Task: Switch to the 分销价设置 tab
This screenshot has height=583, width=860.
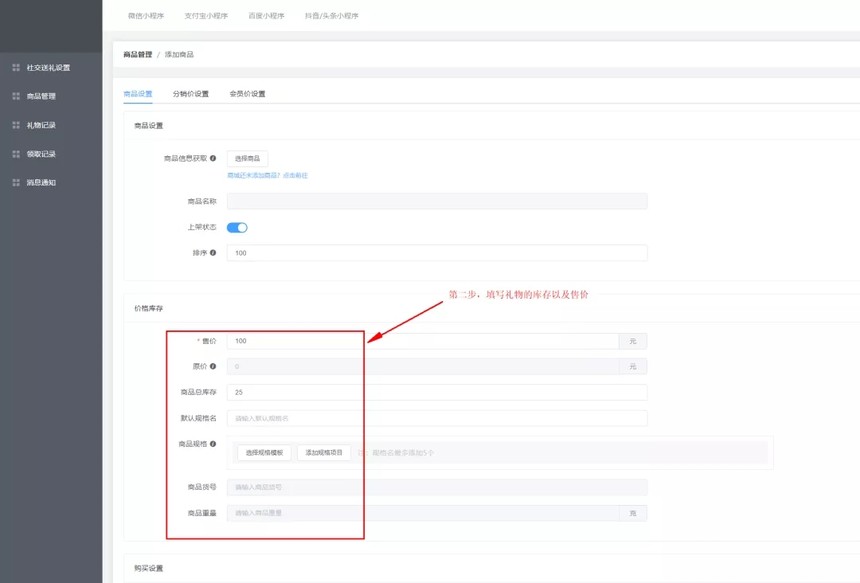Action: coord(190,94)
